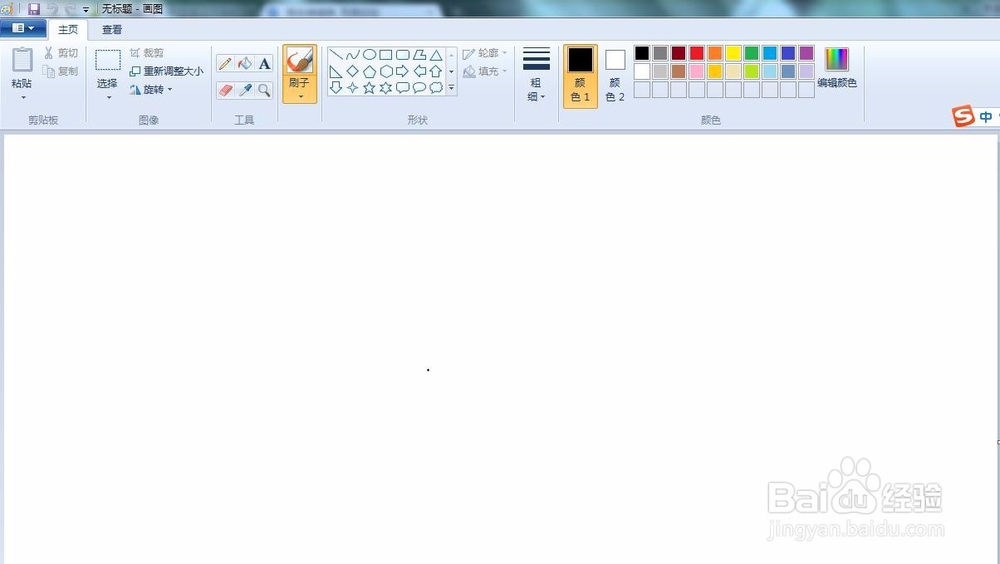Open the Customize Quick Access Toolbar arrow

pyautogui.click(x=85, y=10)
